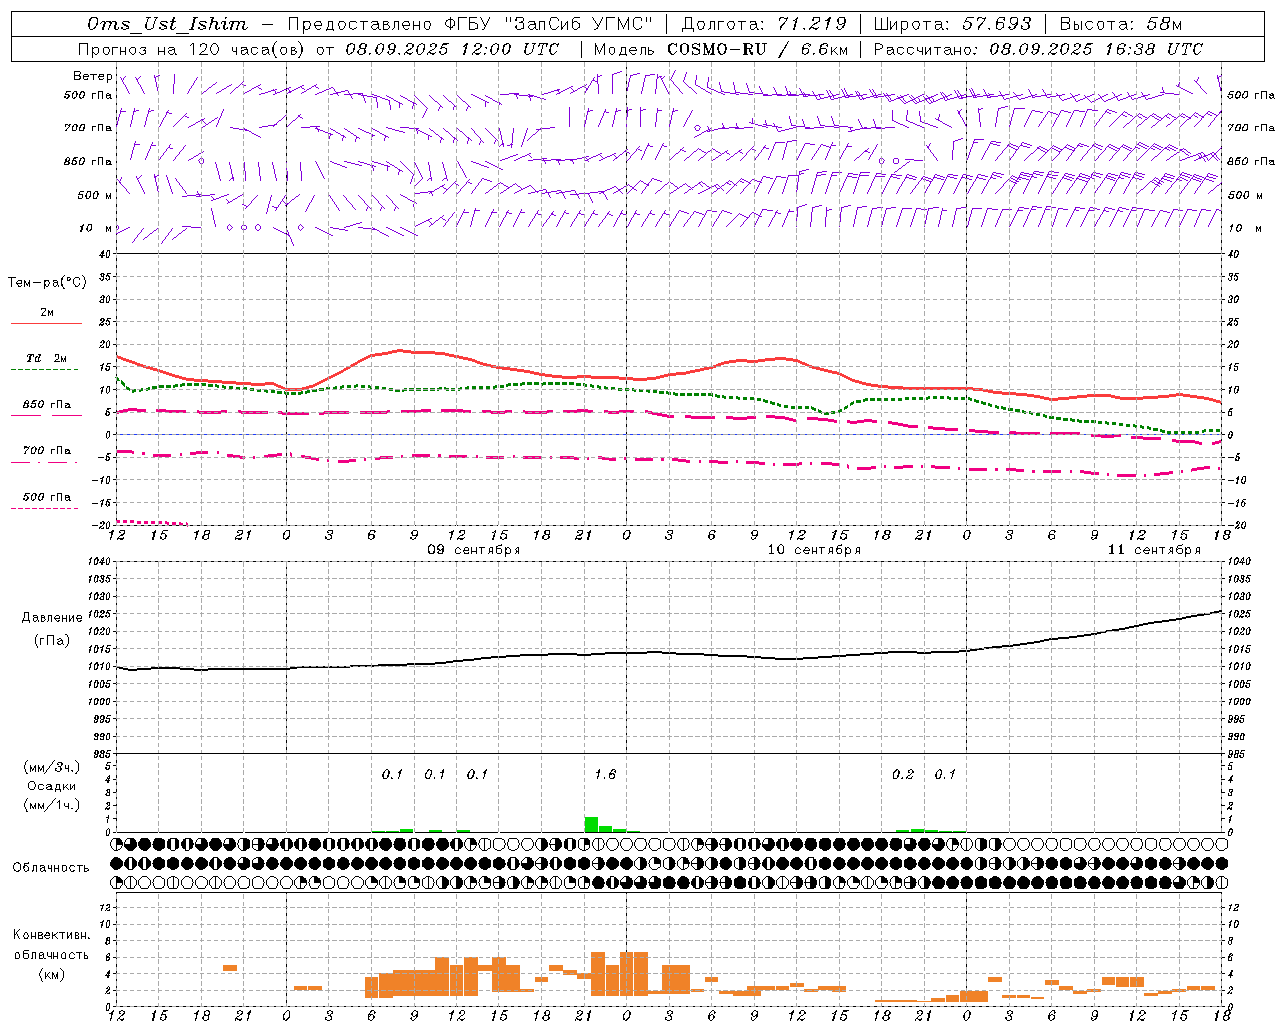This screenshot has height=1024, width=1280.
Task: Click the (мм/3ч.) precipitation unit label
Action: click(x=51, y=768)
